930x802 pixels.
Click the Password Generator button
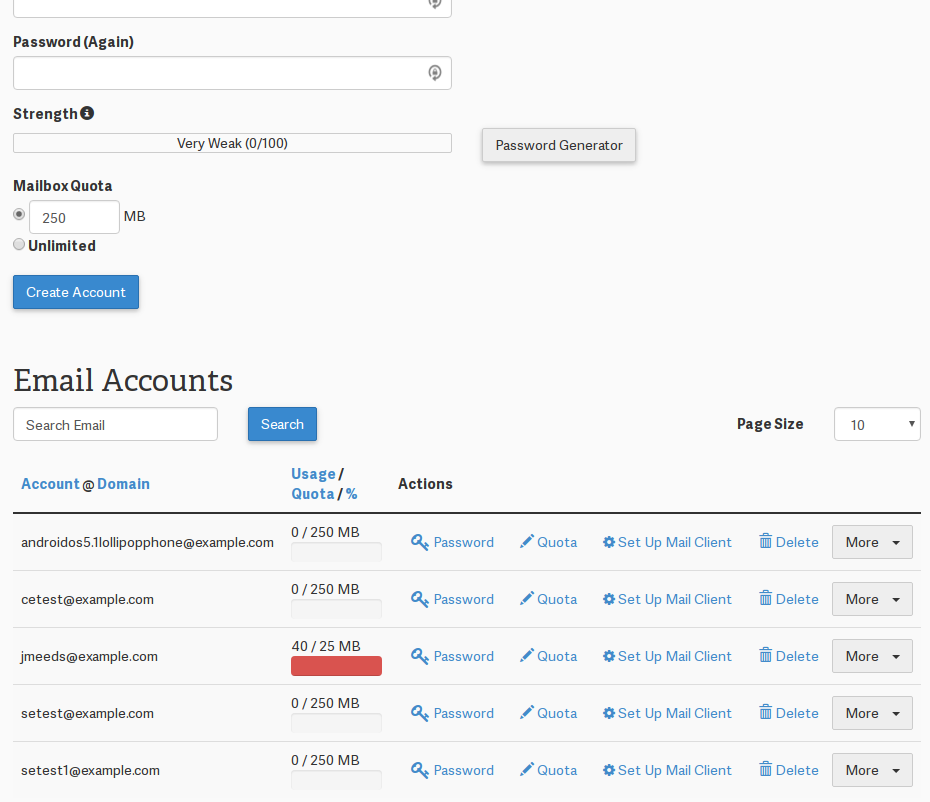[x=558, y=145]
